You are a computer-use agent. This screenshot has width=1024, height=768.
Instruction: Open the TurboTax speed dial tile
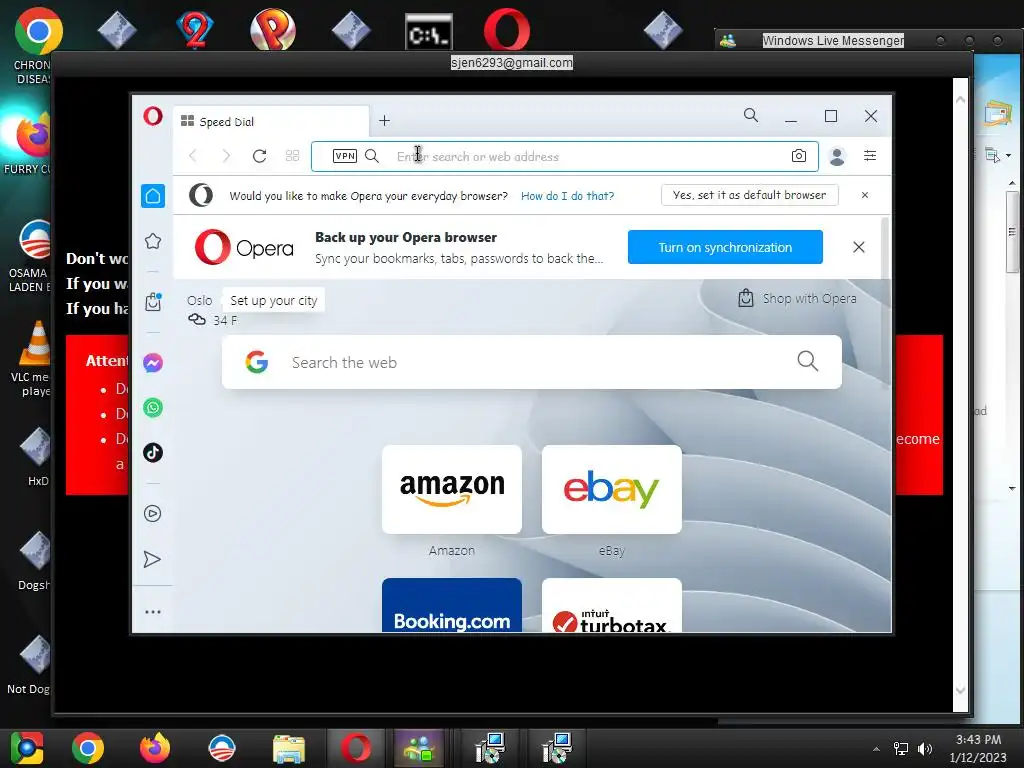pos(612,605)
